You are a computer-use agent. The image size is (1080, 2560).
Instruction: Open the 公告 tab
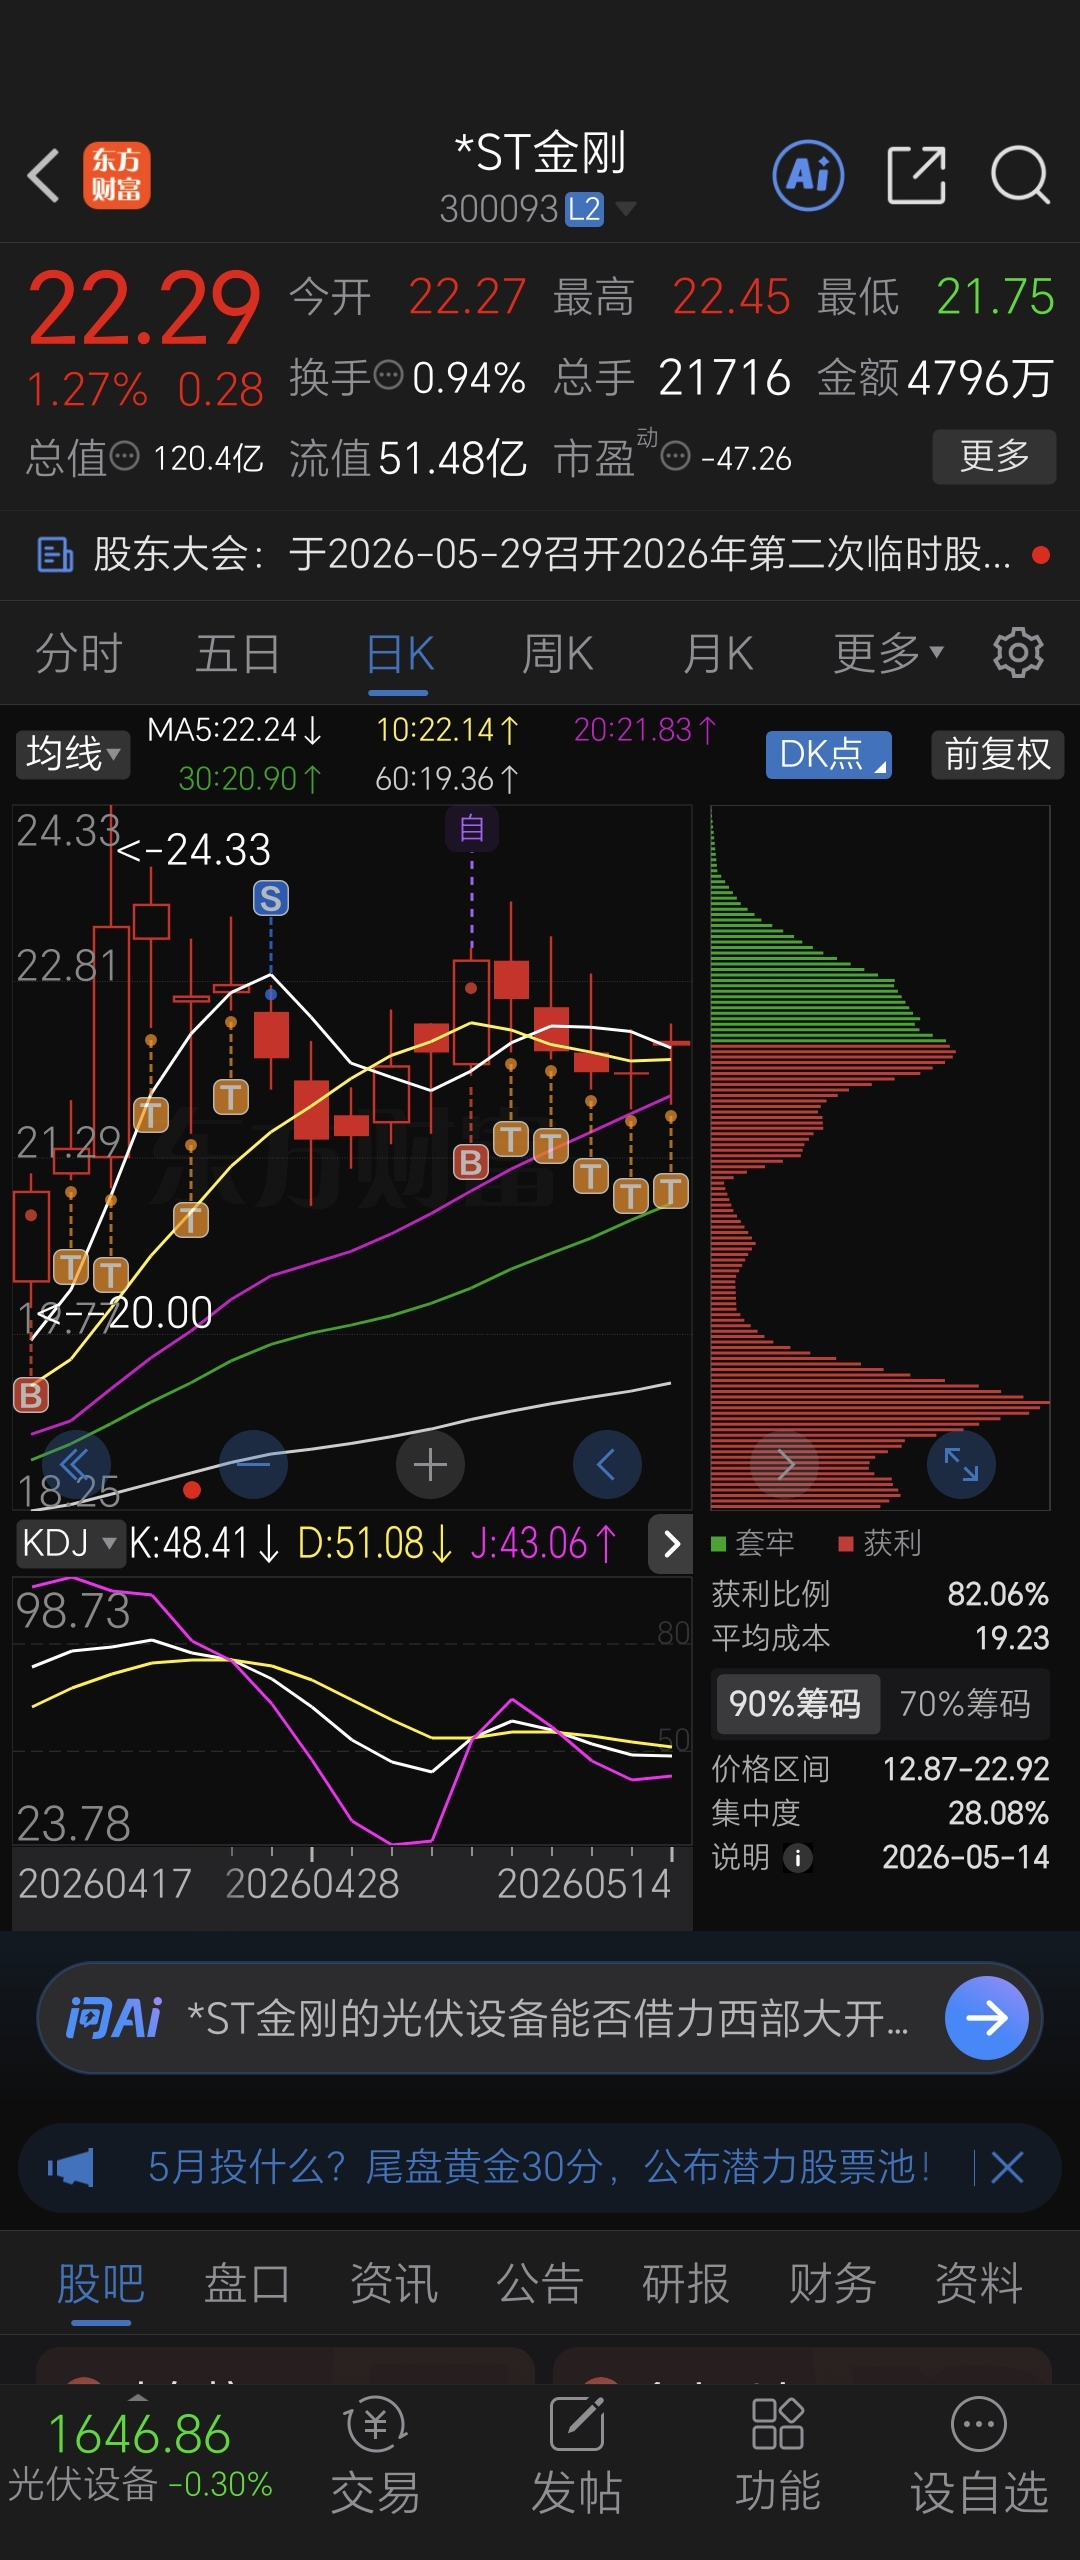[x=540, y=2284]
